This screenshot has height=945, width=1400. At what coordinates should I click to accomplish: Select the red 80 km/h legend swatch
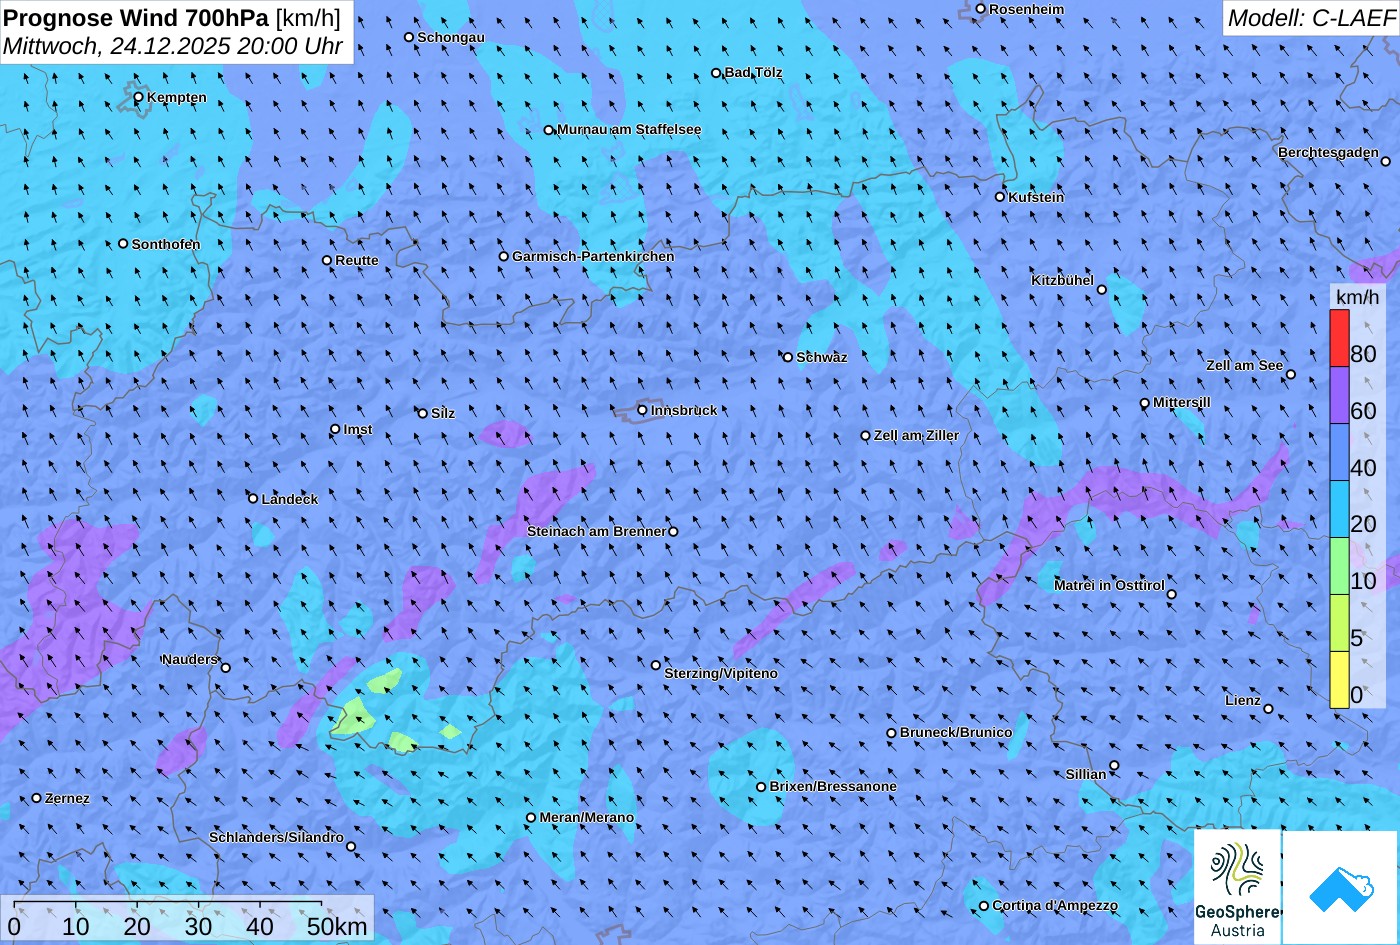click(1339, 338)
